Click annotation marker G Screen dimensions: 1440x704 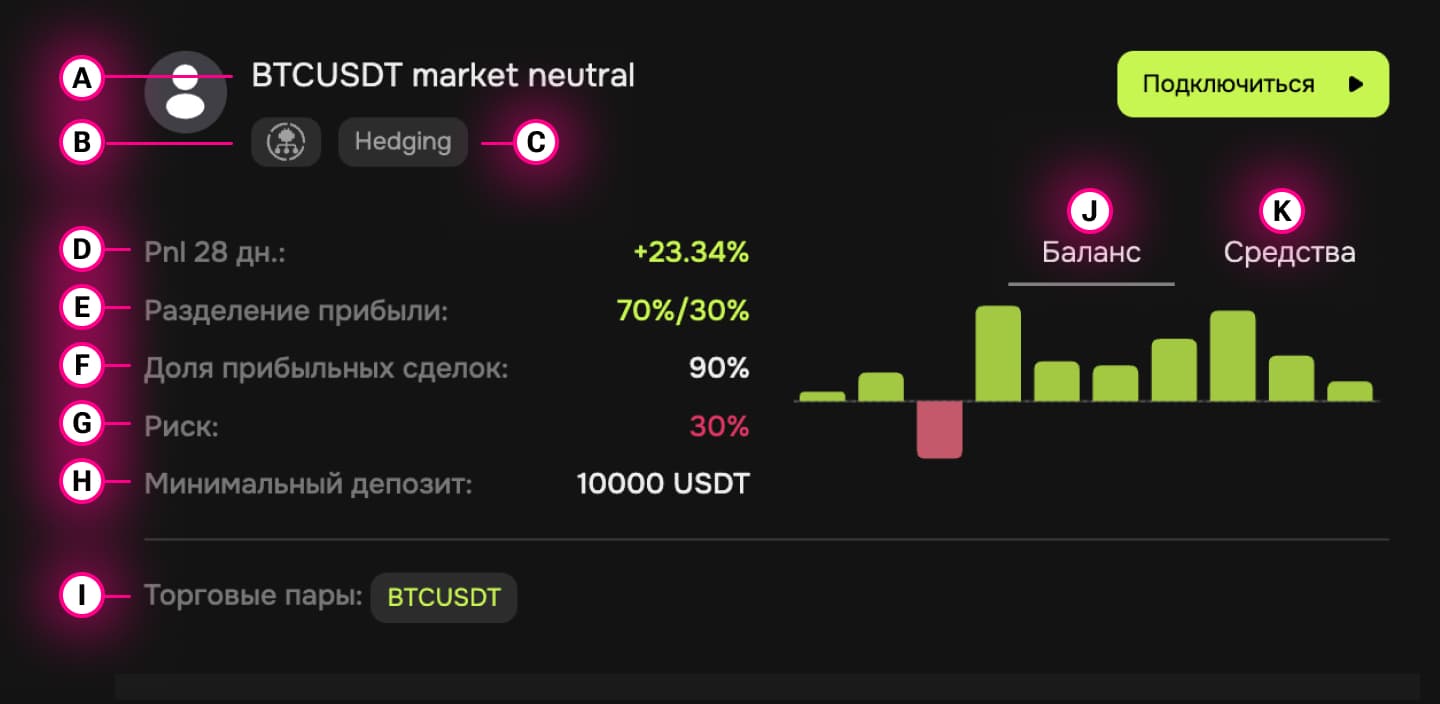tap(82, 426)
